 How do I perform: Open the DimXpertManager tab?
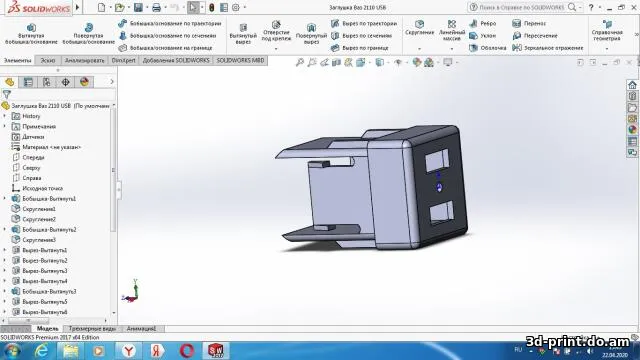[x=66, y=82]
